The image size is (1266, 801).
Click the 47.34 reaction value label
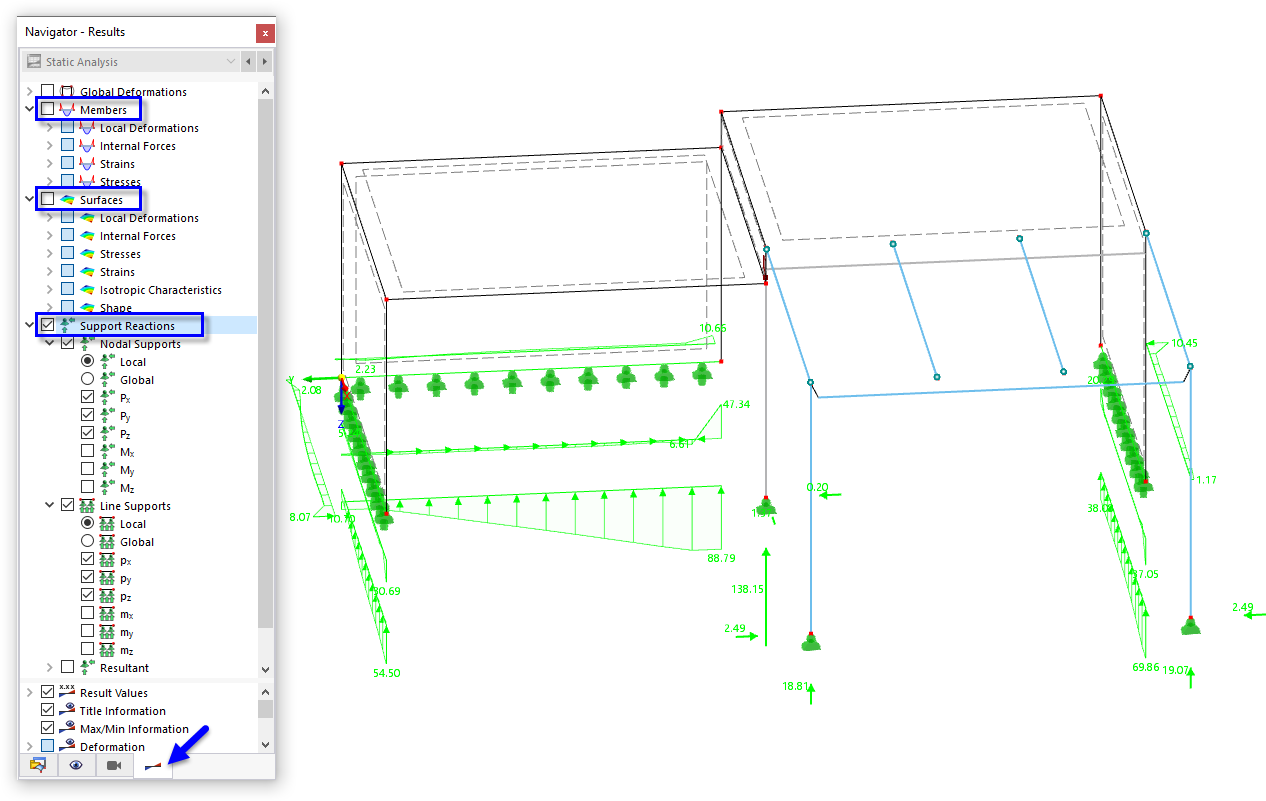[736, 405]
